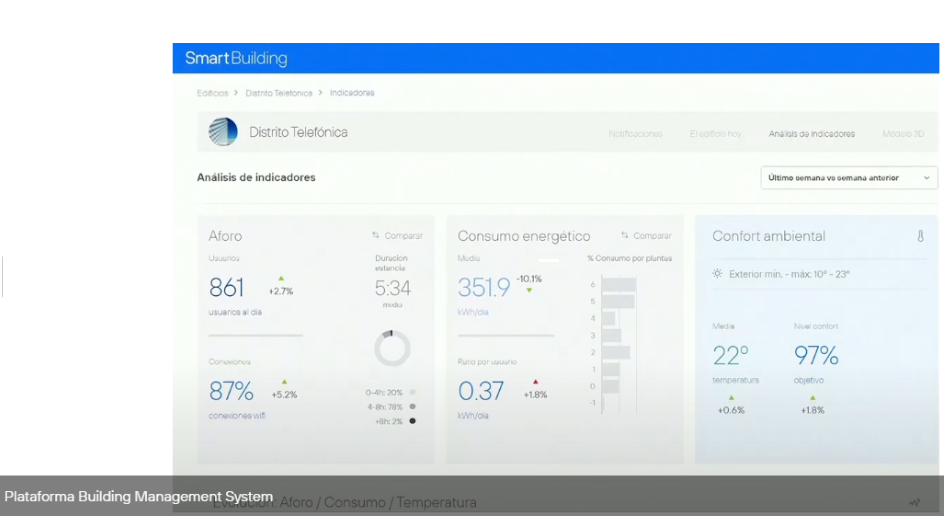Click the 87% conexiones wifi value
This screenshot has width=944, height=516.
pos(231,391)
